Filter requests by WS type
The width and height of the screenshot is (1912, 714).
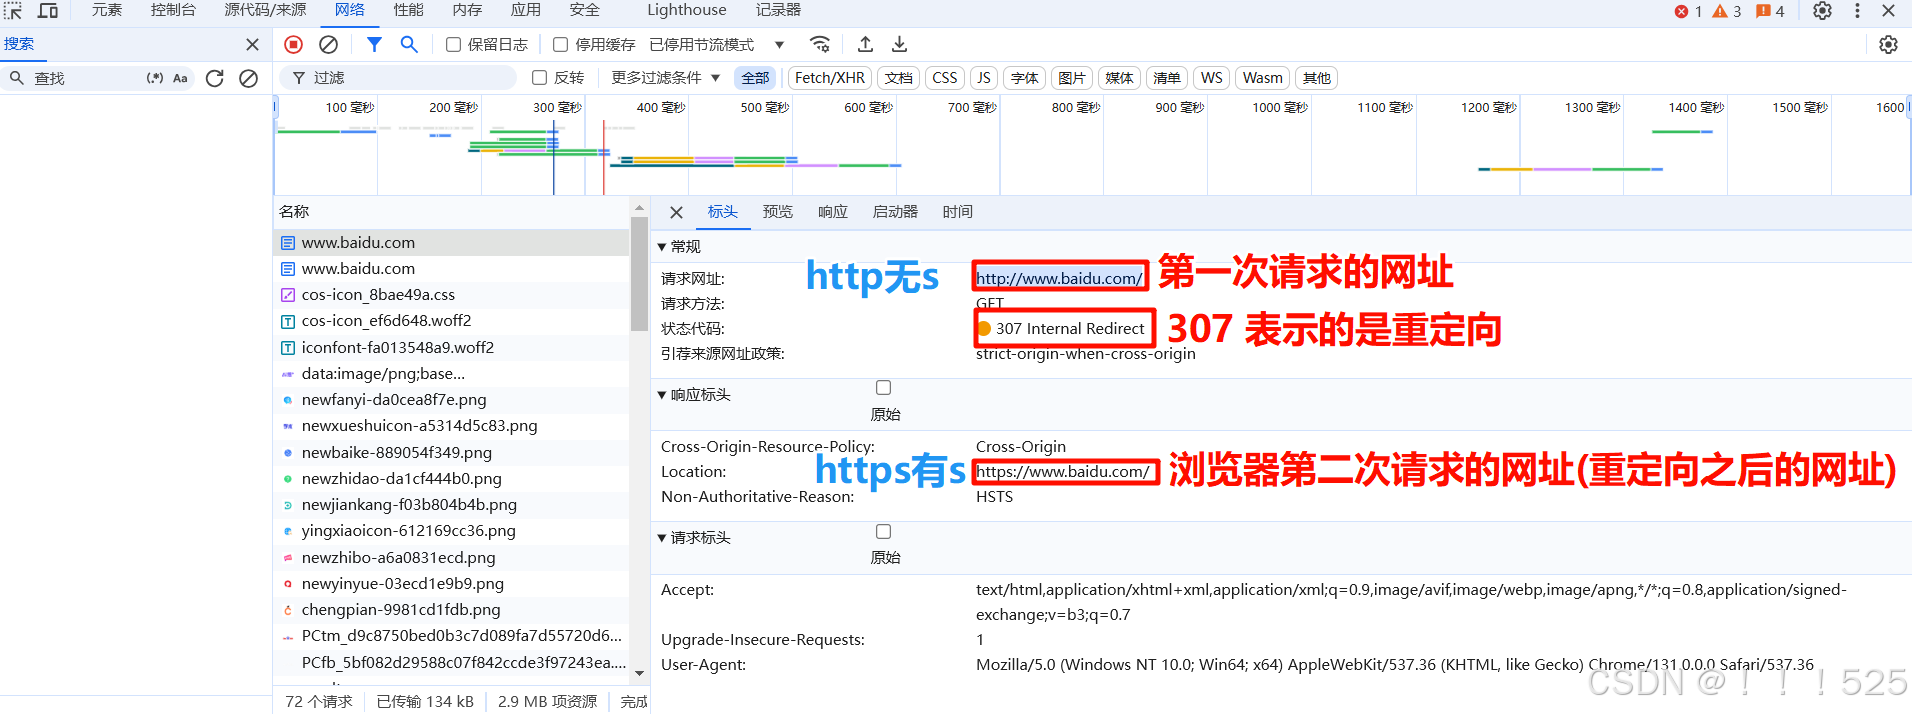click(x=1211, y=78)
